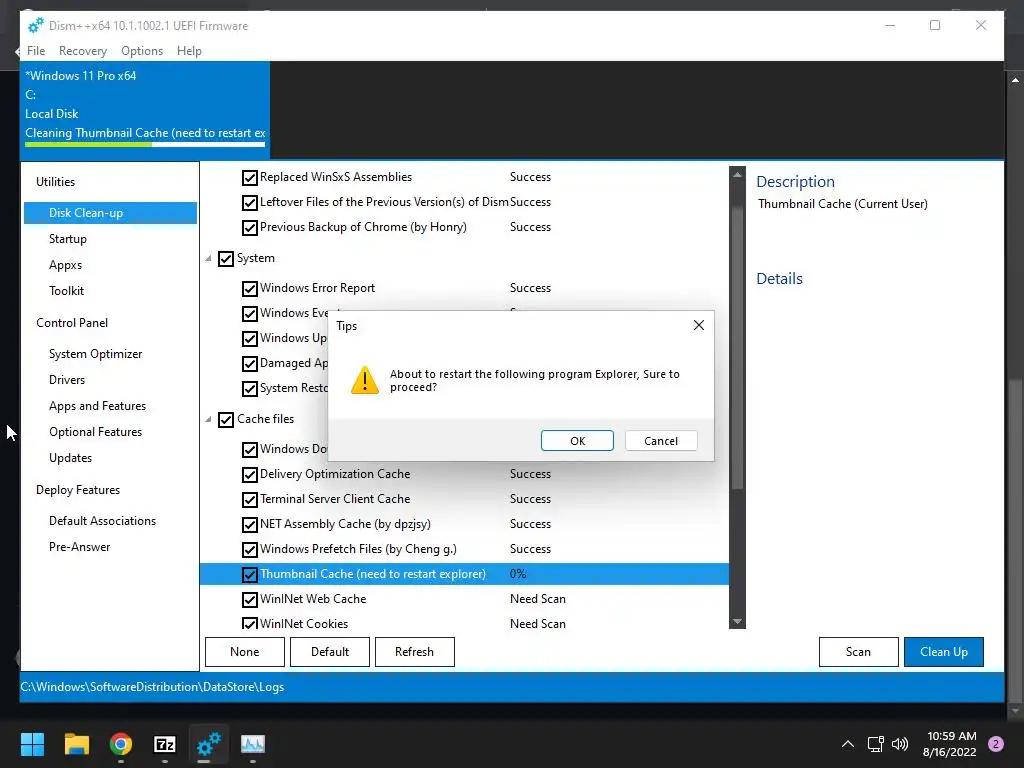The width and height of the screenshot is (1024, 768).
Task: Collapse the System group triangle
Action: [208, 259]
